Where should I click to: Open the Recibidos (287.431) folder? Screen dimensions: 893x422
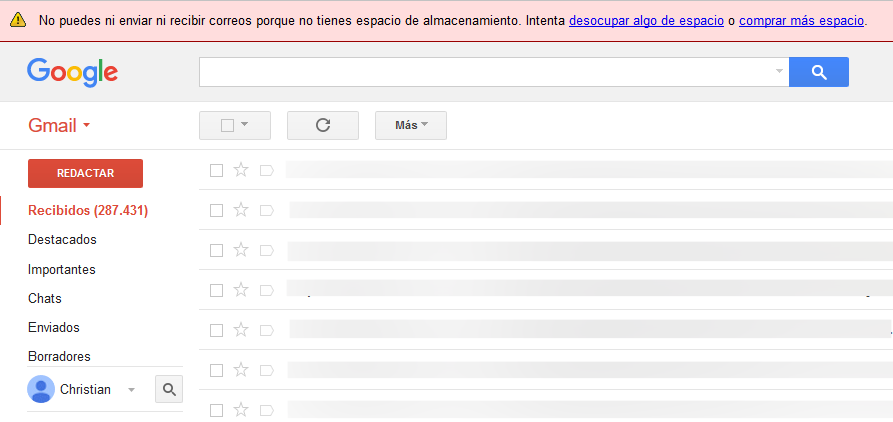[x=88, y=211]
